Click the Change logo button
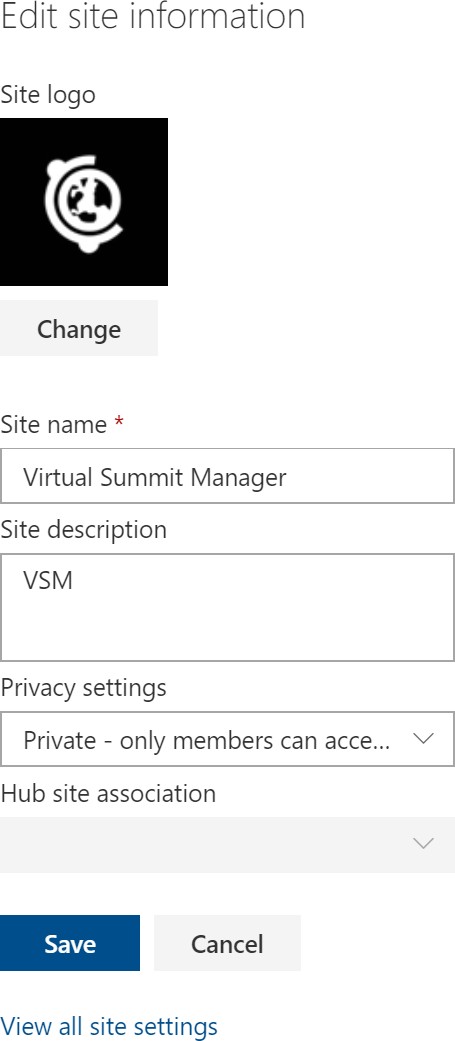Image resolution: width=455 pixels, height=1041 pixels. click(x=78, y=328)
